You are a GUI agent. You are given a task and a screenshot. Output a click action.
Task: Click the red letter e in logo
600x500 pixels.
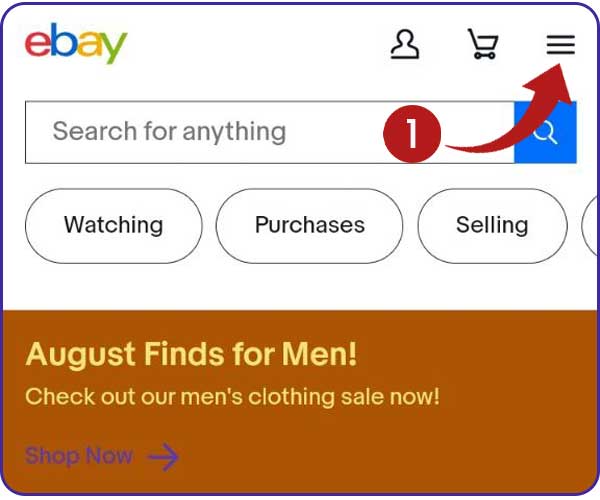click(38, 45)
